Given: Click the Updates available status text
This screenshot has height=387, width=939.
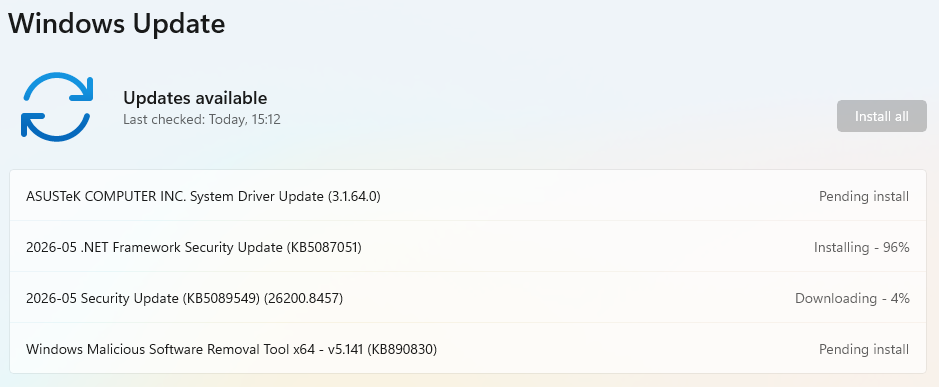Looking at the screenshot, I should (x=195, y=98).
